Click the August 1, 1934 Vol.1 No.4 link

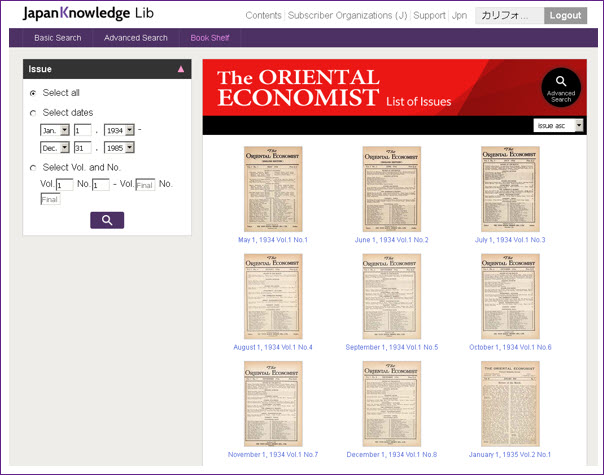click(273, 347)
